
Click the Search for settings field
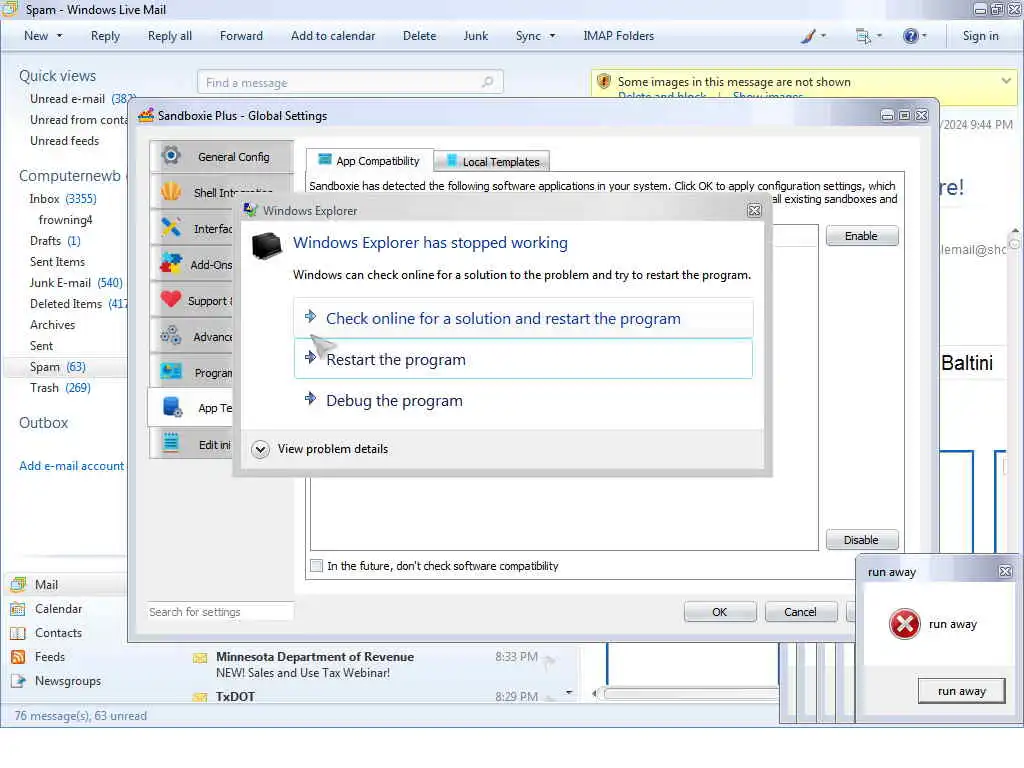220,612
